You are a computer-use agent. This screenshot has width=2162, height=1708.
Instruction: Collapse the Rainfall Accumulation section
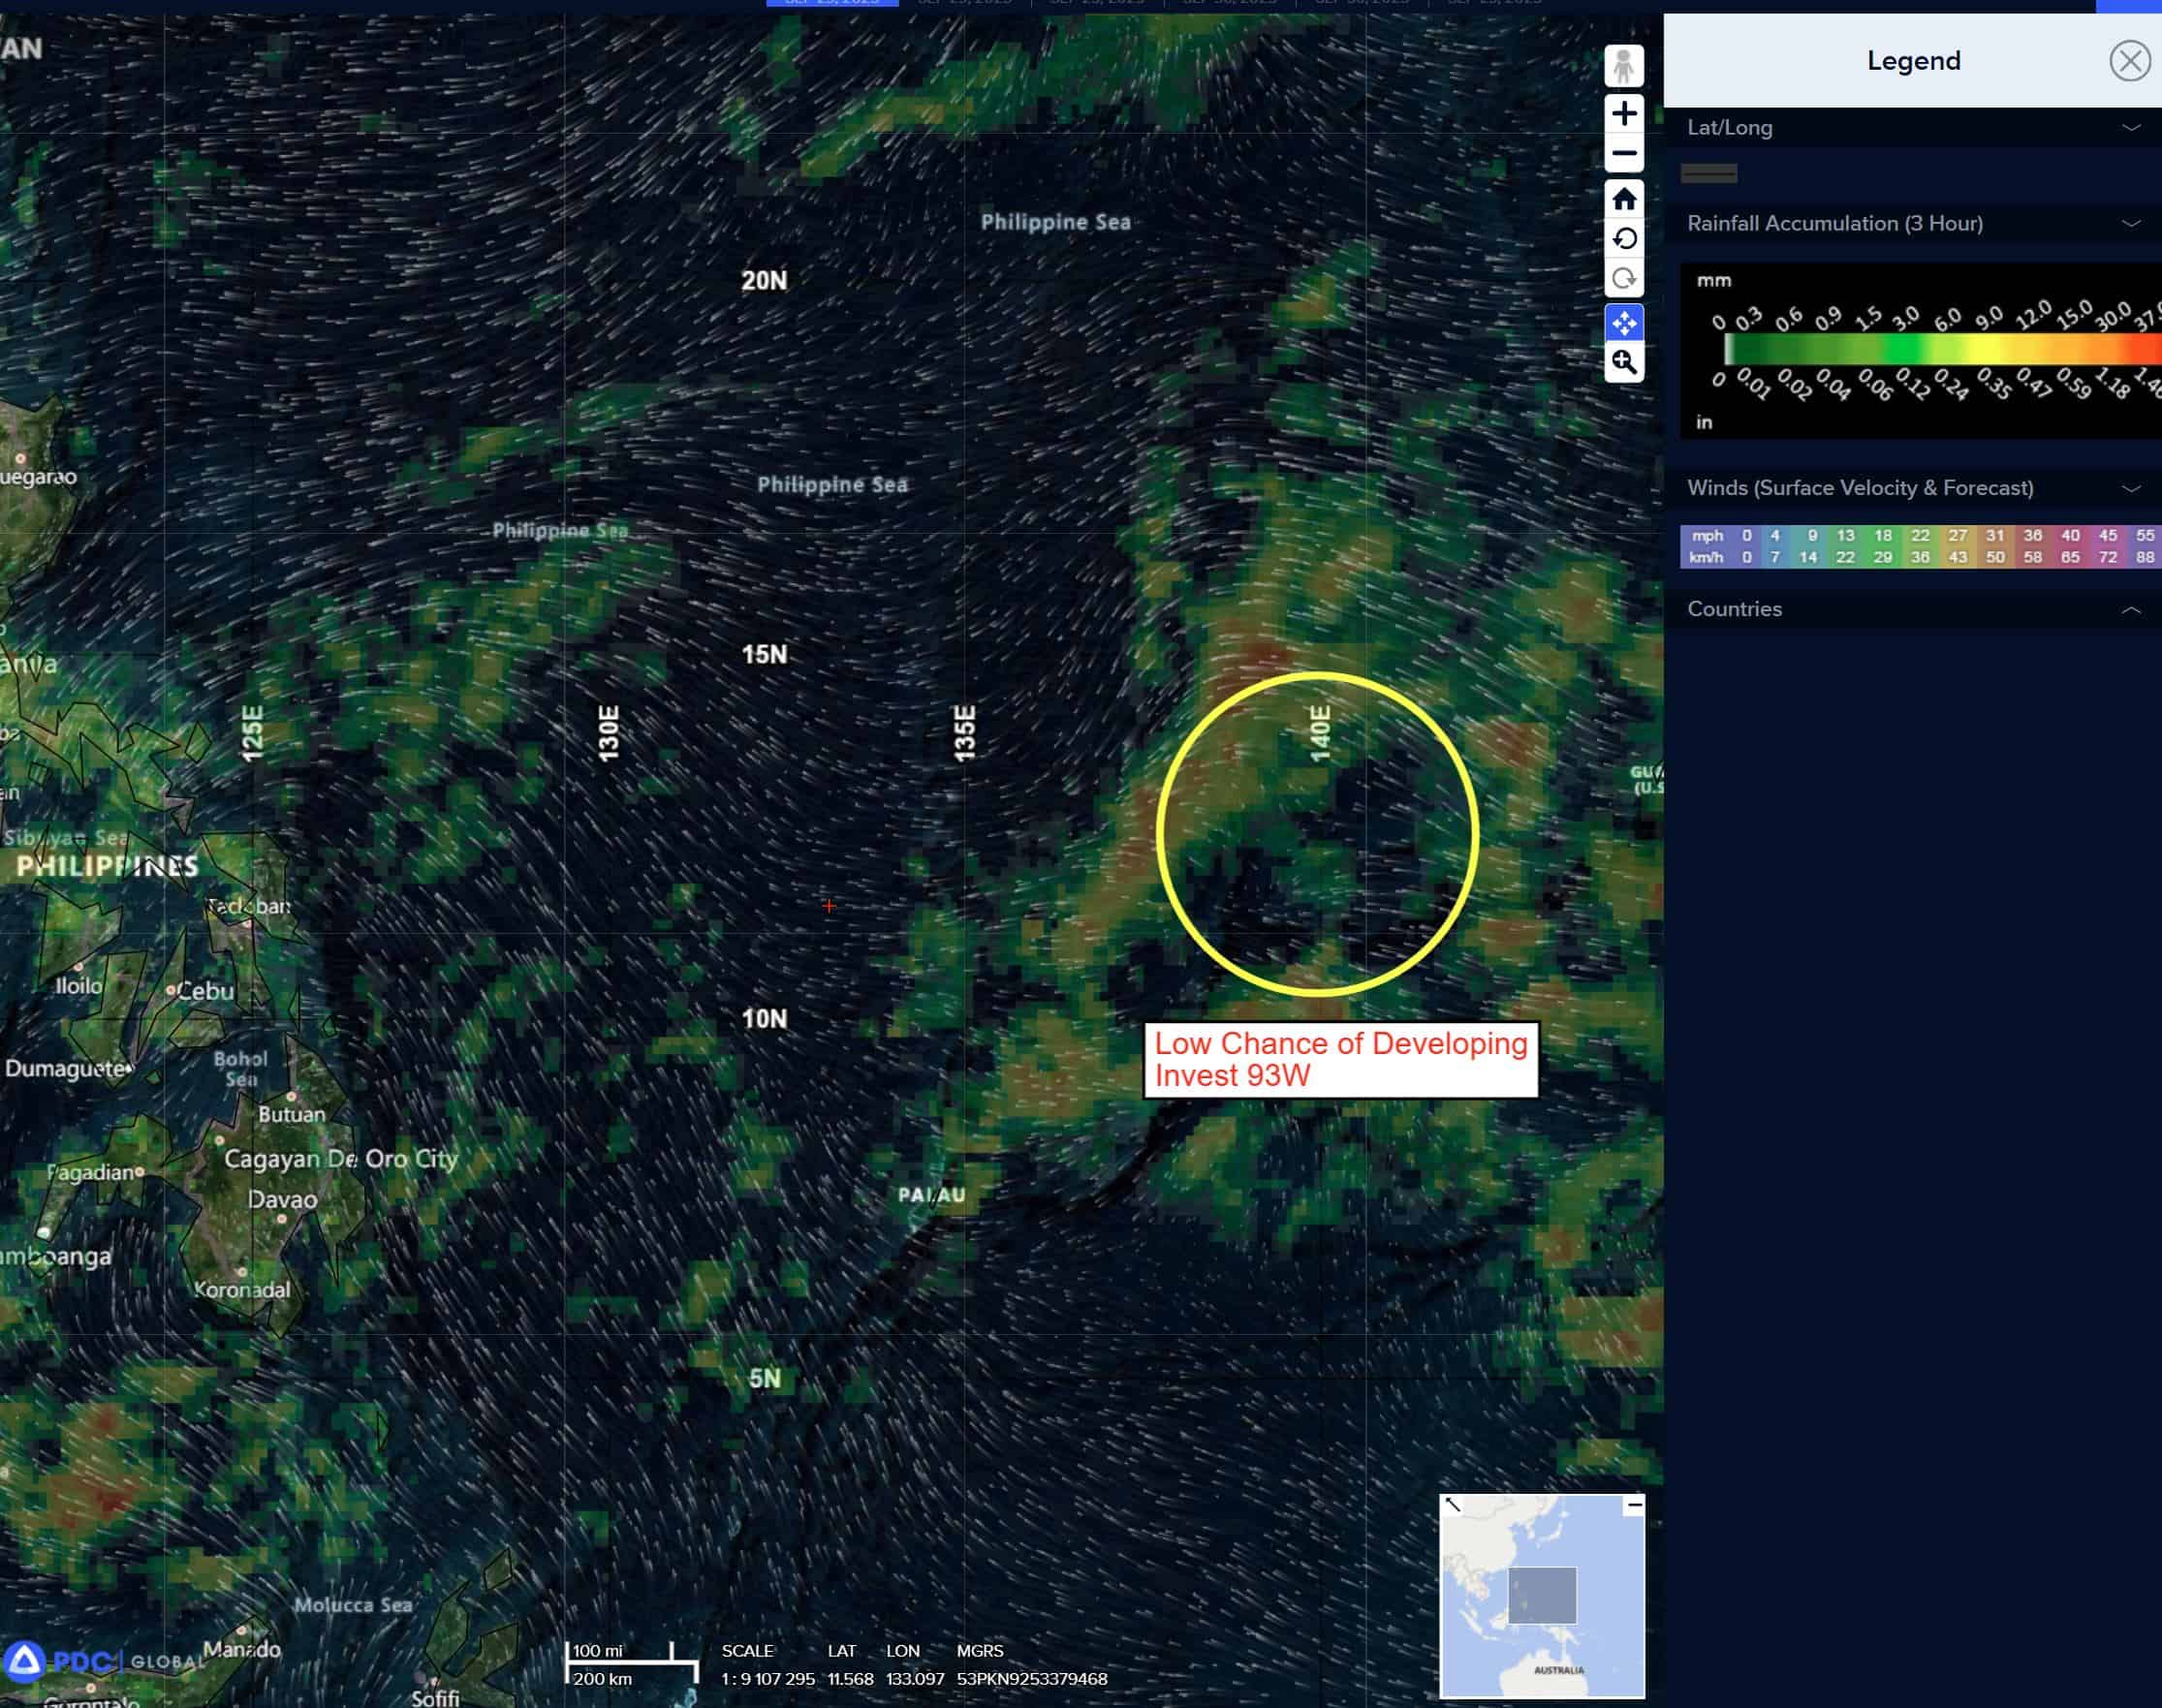(2131, 224)
